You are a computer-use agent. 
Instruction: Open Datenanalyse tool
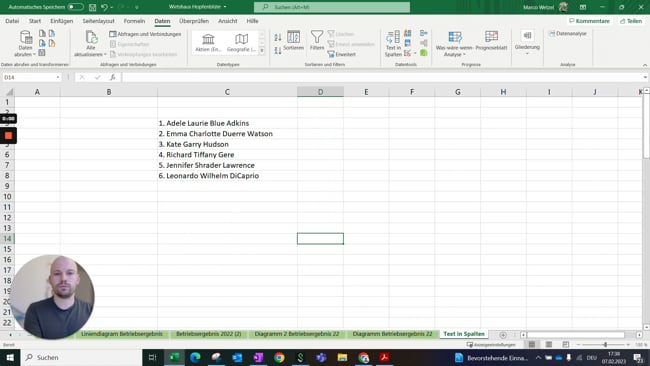(x=568, y=34)
